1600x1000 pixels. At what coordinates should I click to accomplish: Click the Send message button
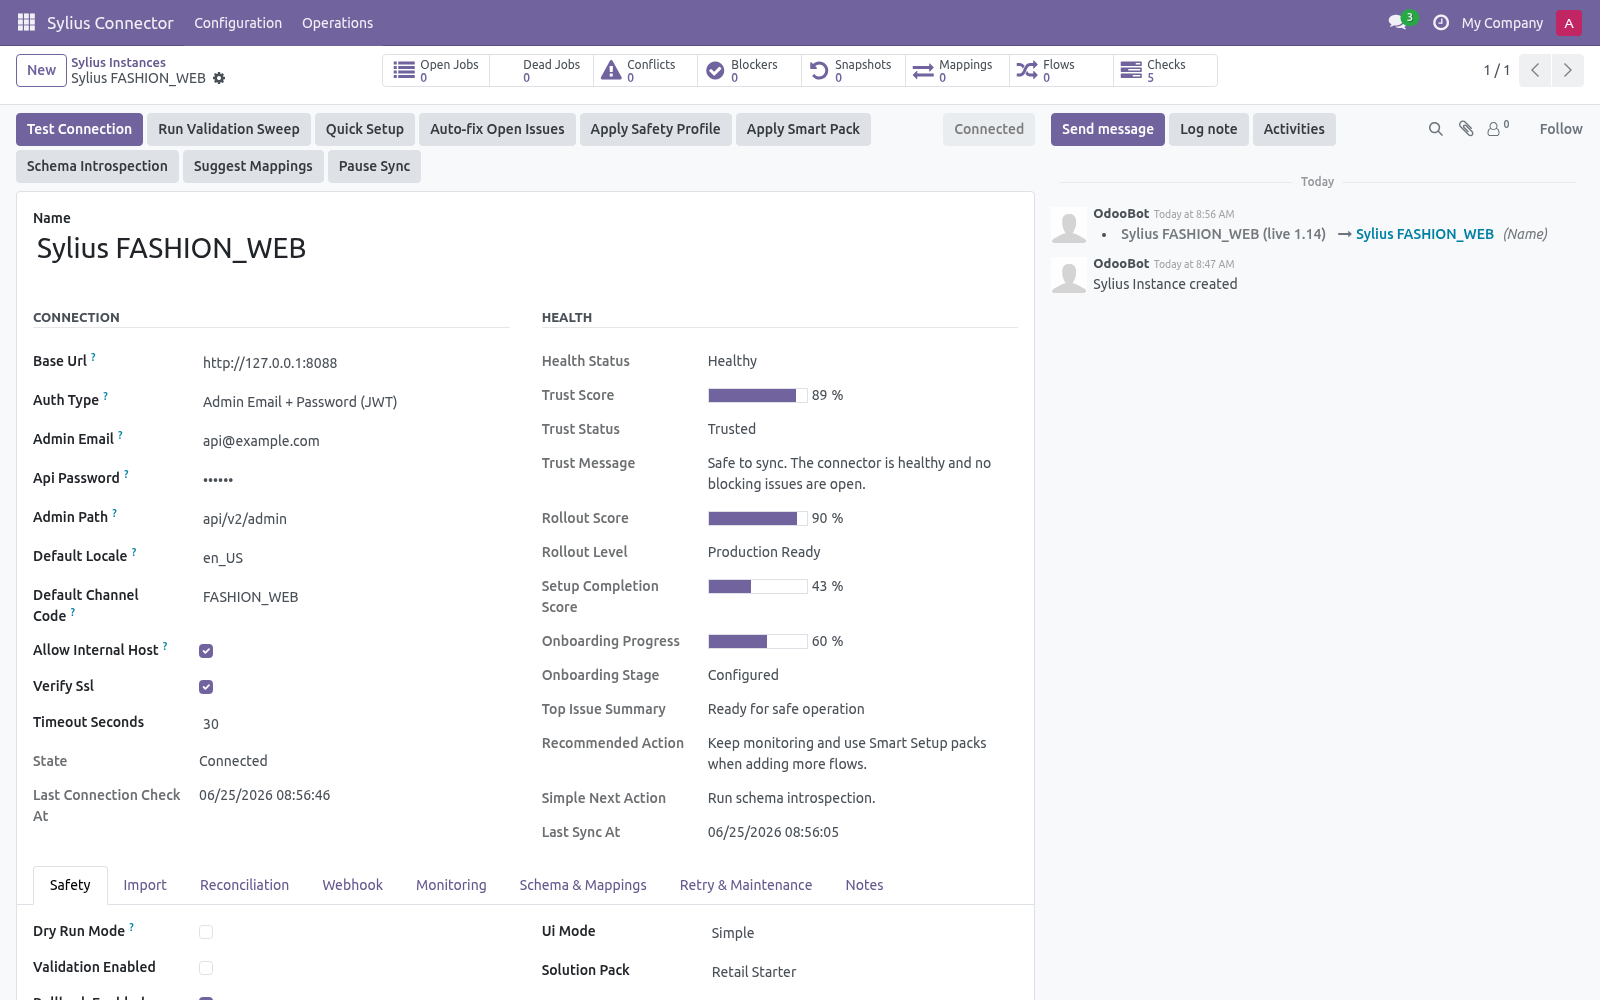pos(1107,129)
